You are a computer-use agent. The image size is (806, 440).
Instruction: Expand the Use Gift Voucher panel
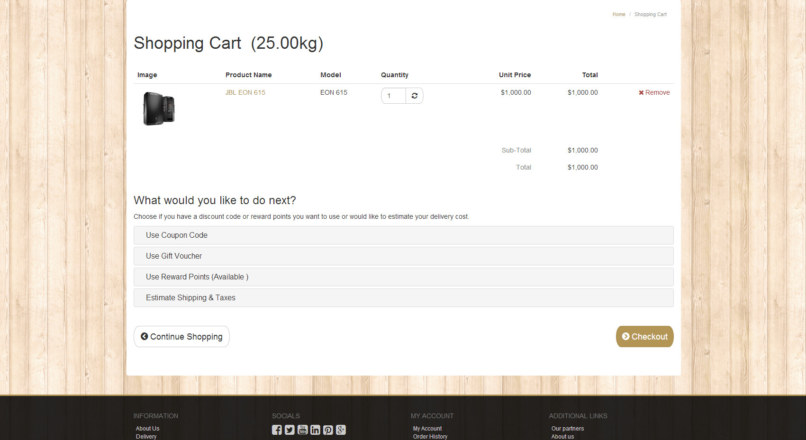tap(174, 256)
